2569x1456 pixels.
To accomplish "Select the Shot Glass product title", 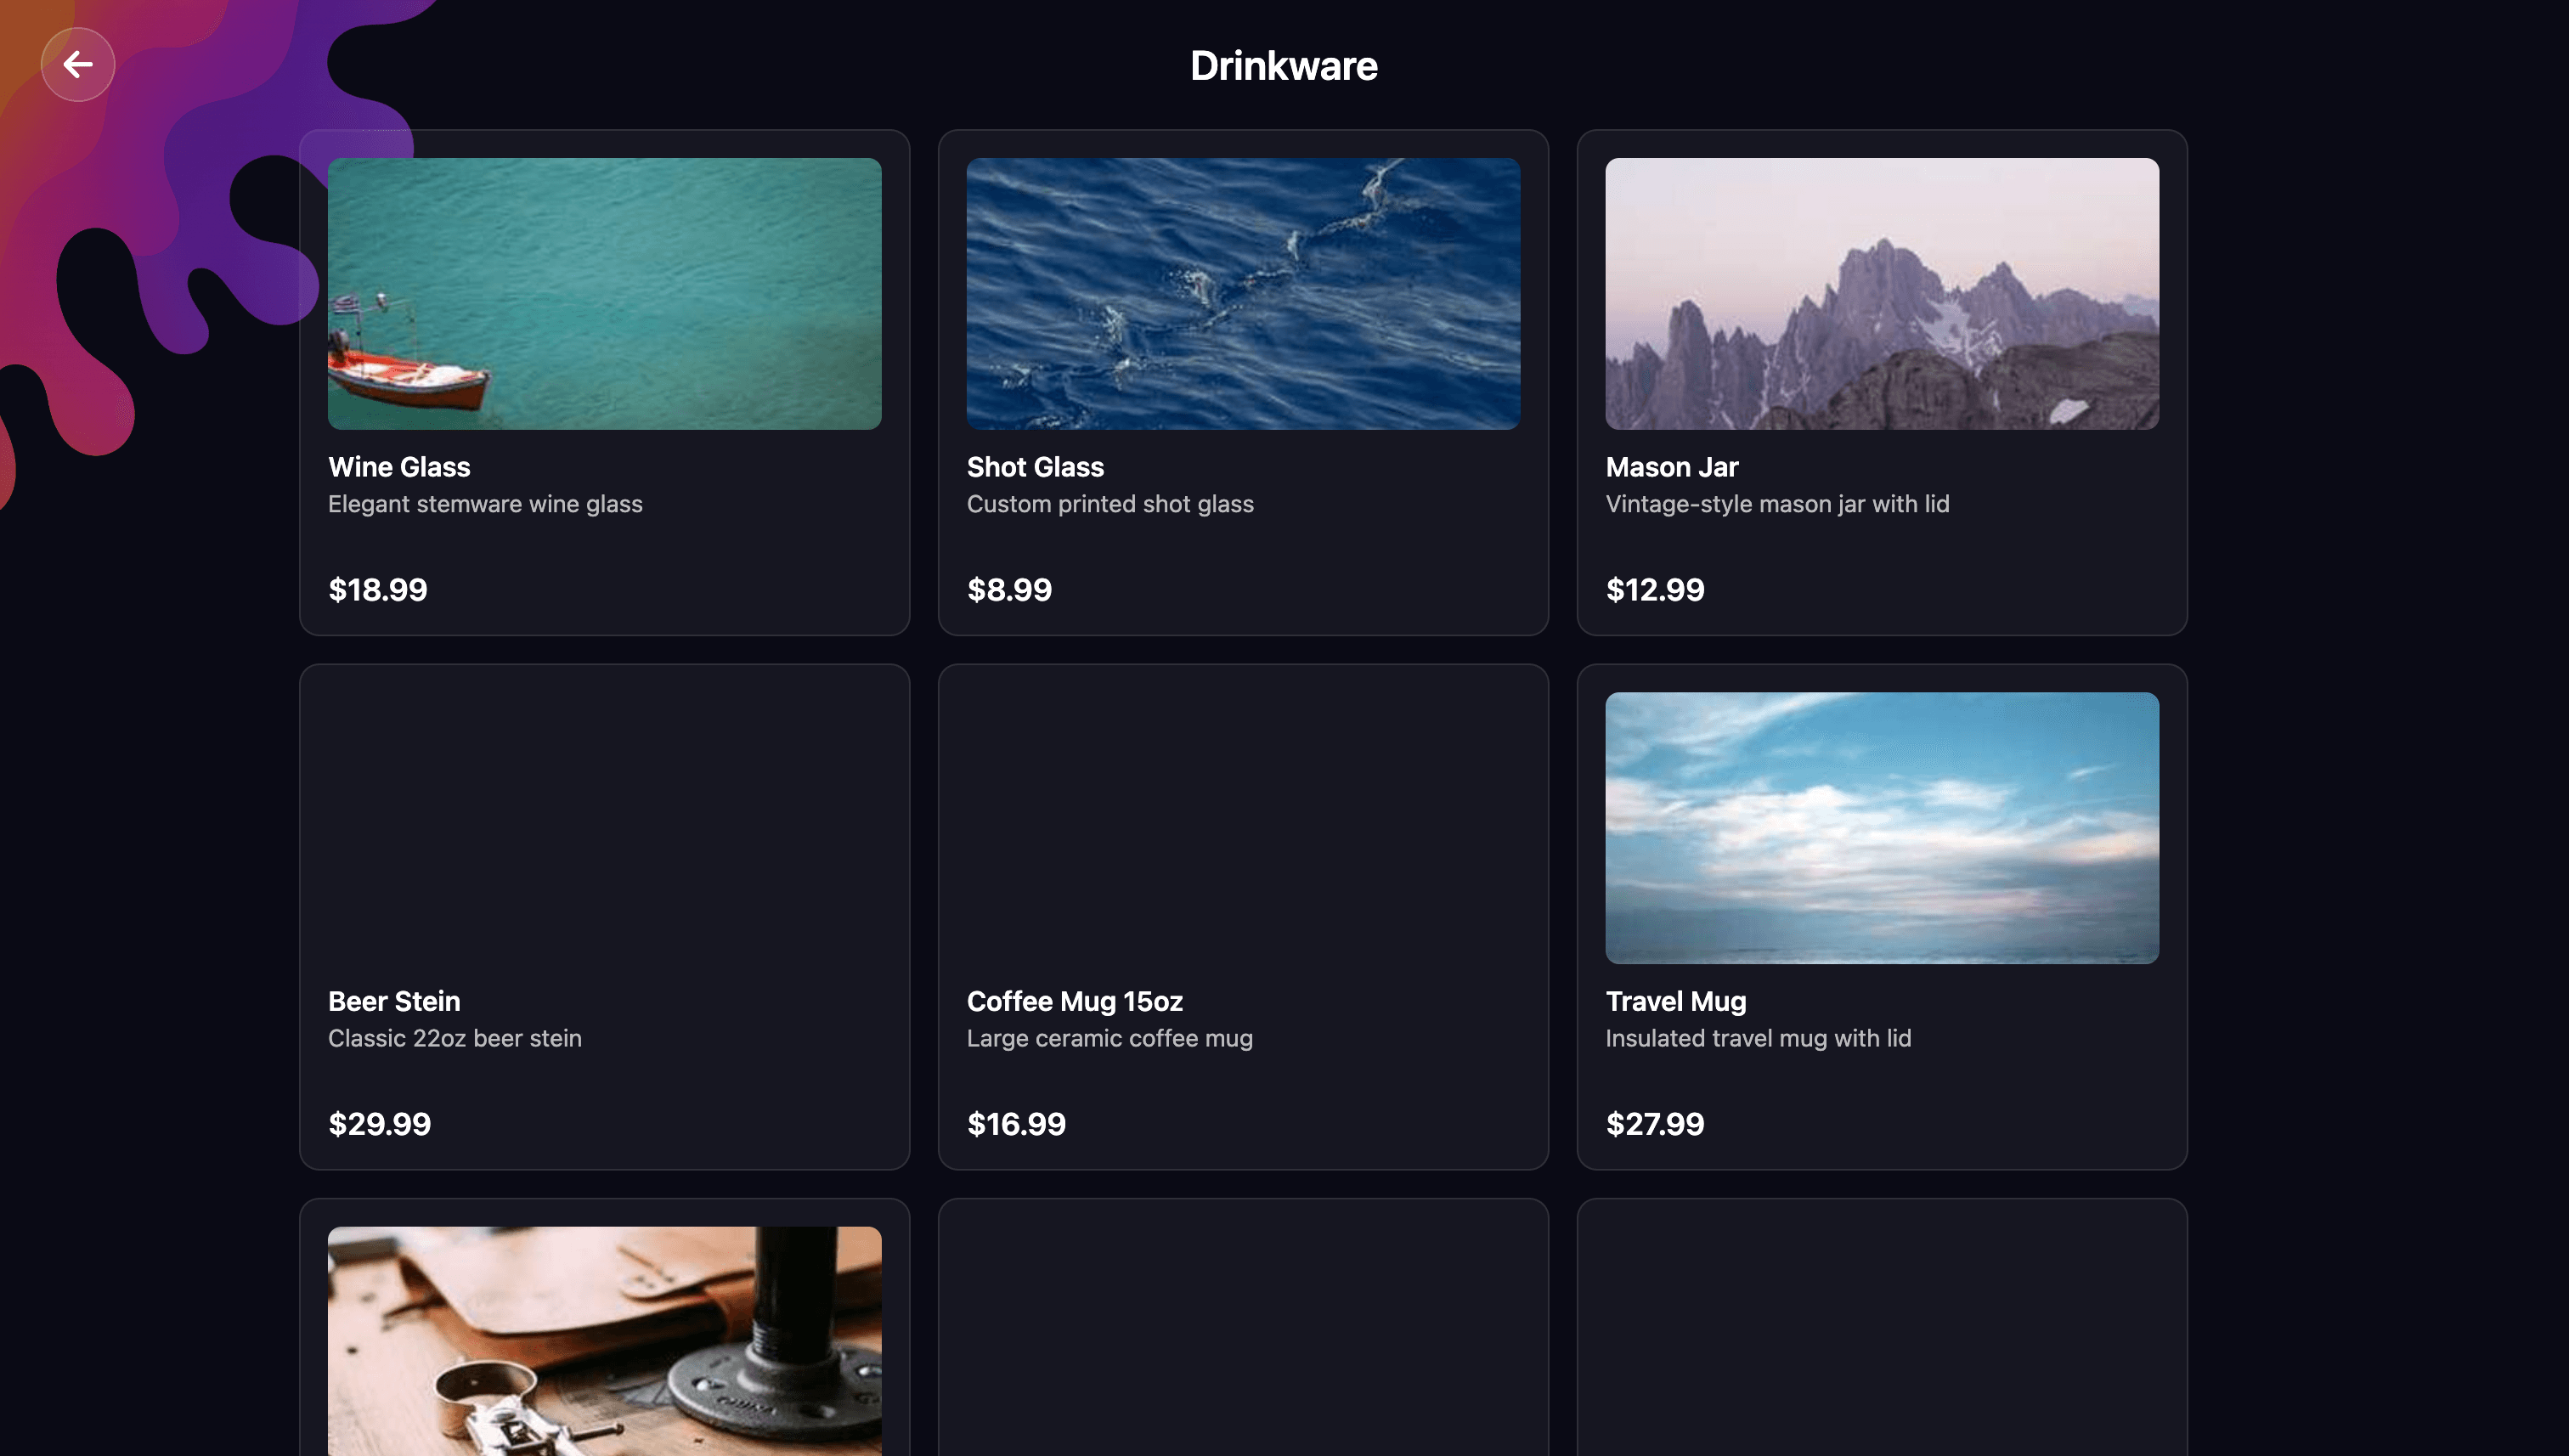I will 1035,467.
